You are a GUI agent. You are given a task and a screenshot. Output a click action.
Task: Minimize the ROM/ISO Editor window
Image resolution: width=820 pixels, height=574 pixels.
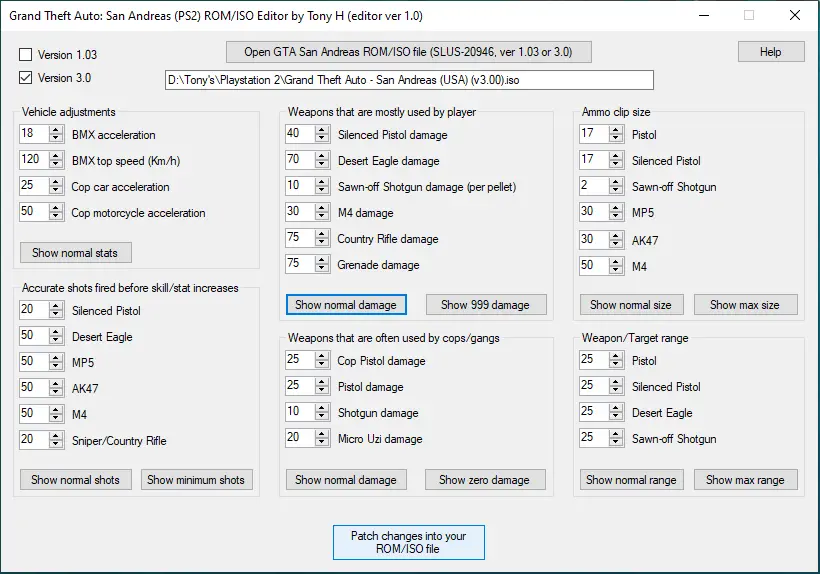[704, 15]
